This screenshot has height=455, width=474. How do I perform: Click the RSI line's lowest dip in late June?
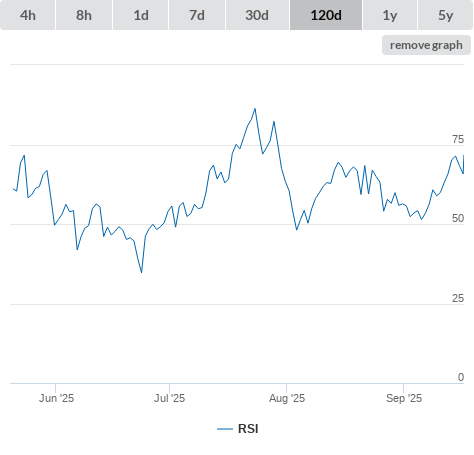[x=141, y=272]
